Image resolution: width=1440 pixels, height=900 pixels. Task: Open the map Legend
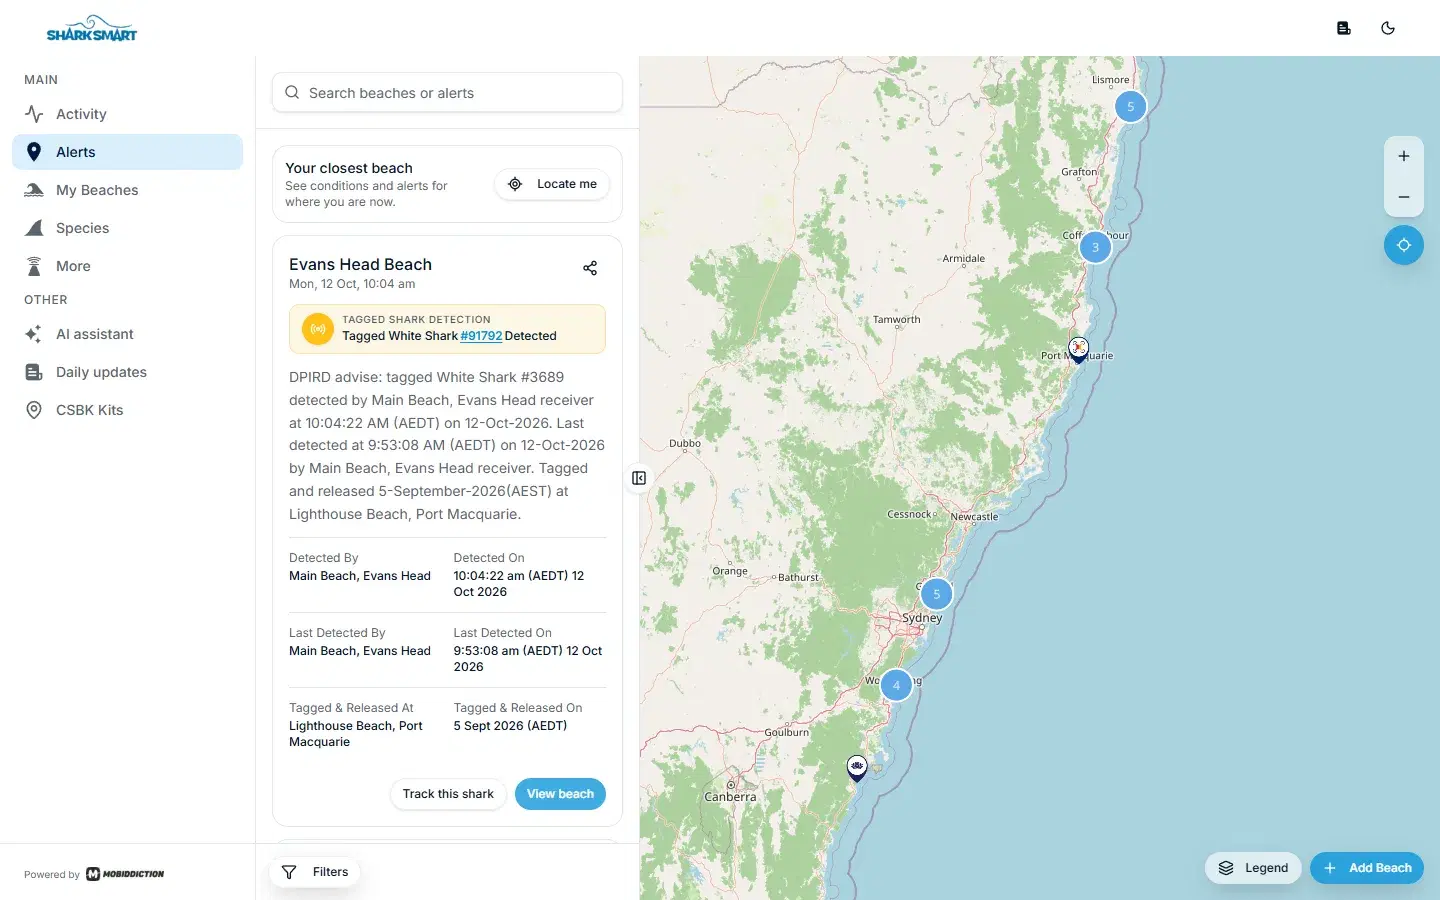point(1254,868)
